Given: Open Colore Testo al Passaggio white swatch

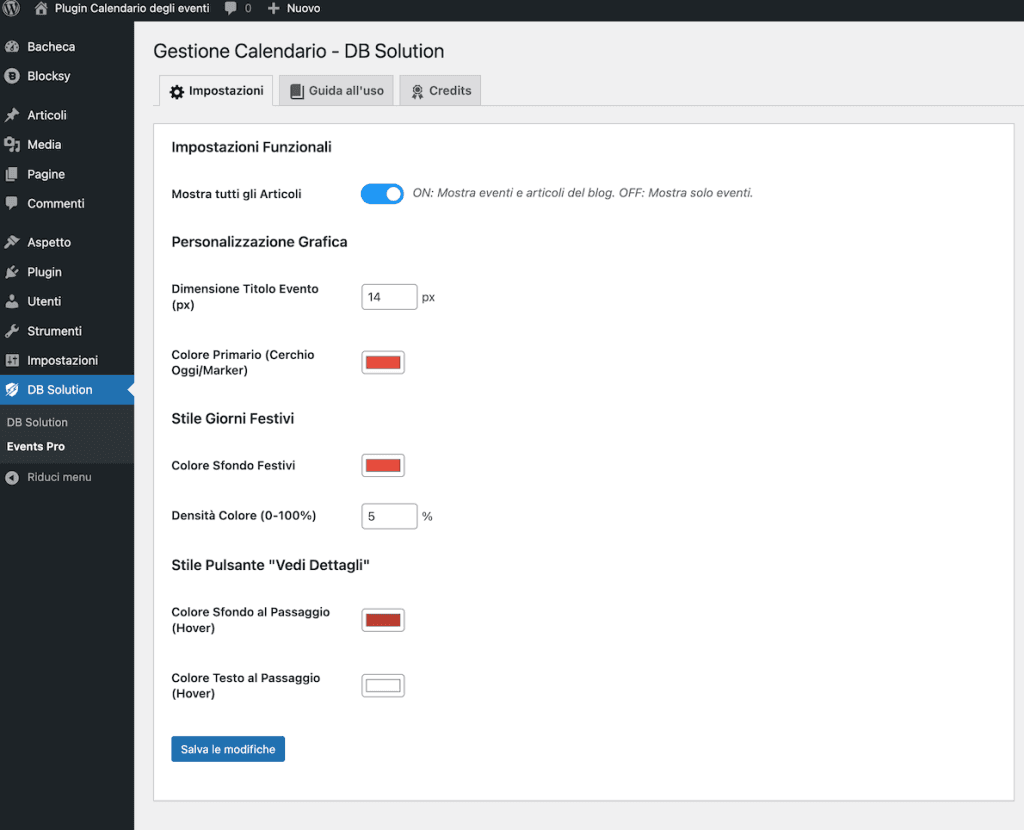Looking at the screenshot, I should click(383, 686).
